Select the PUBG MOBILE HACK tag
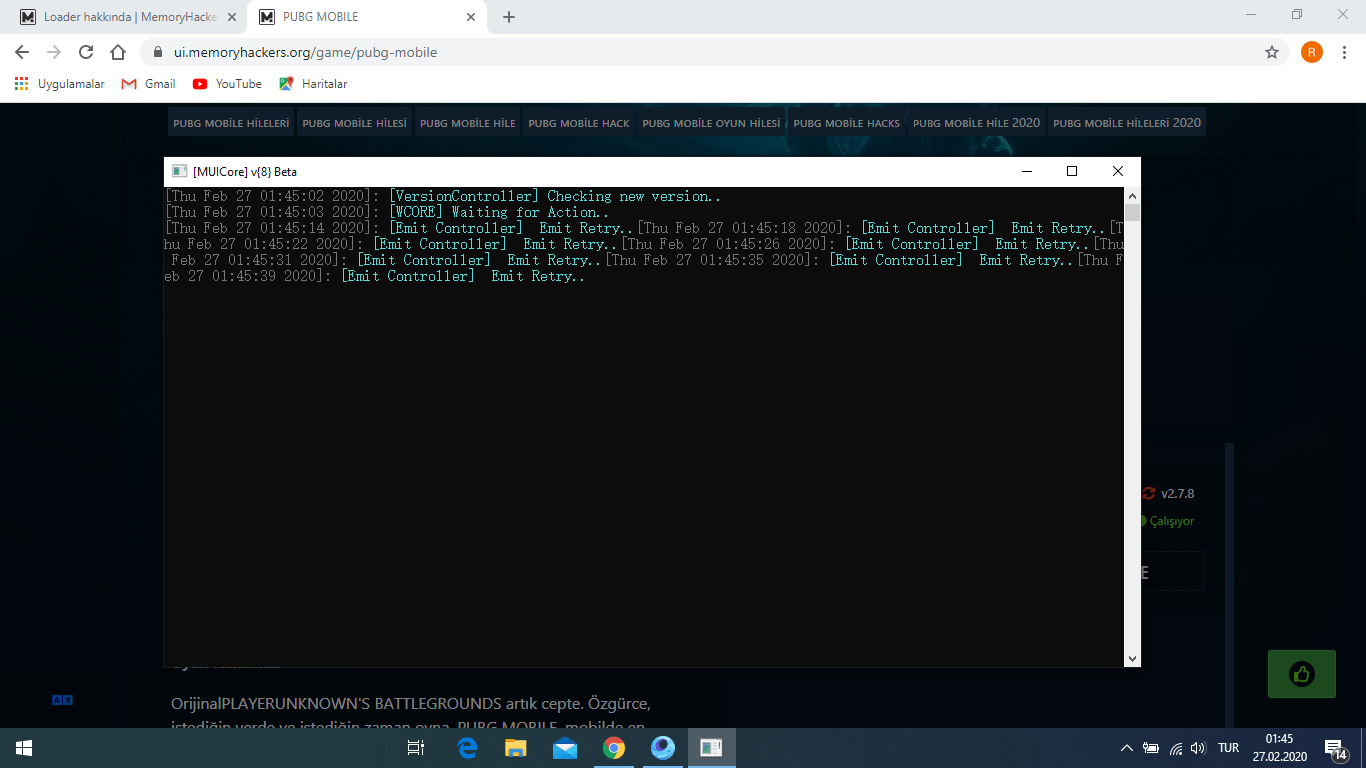 coord(579,123)
